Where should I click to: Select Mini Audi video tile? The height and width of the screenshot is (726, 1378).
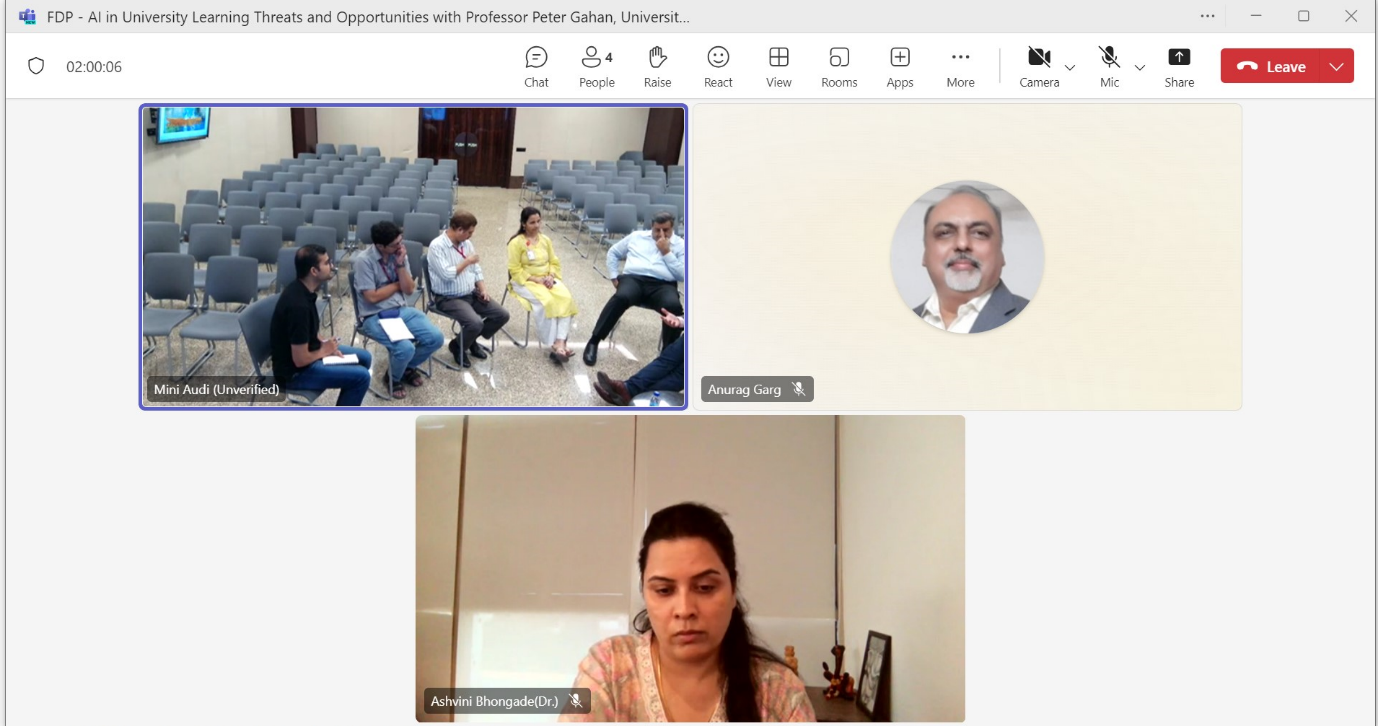[x=413, y=257]
